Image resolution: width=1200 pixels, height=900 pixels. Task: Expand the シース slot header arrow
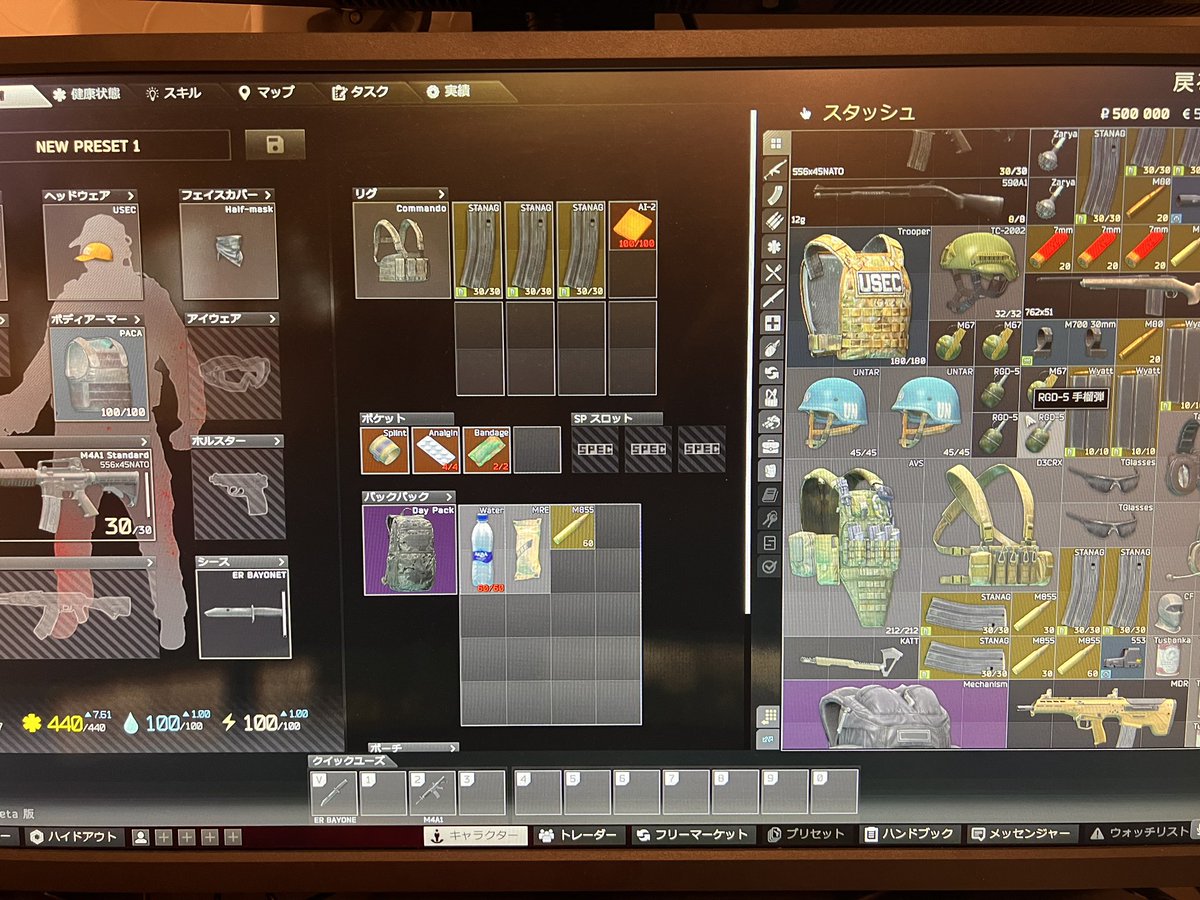click(x=280, y=562)
